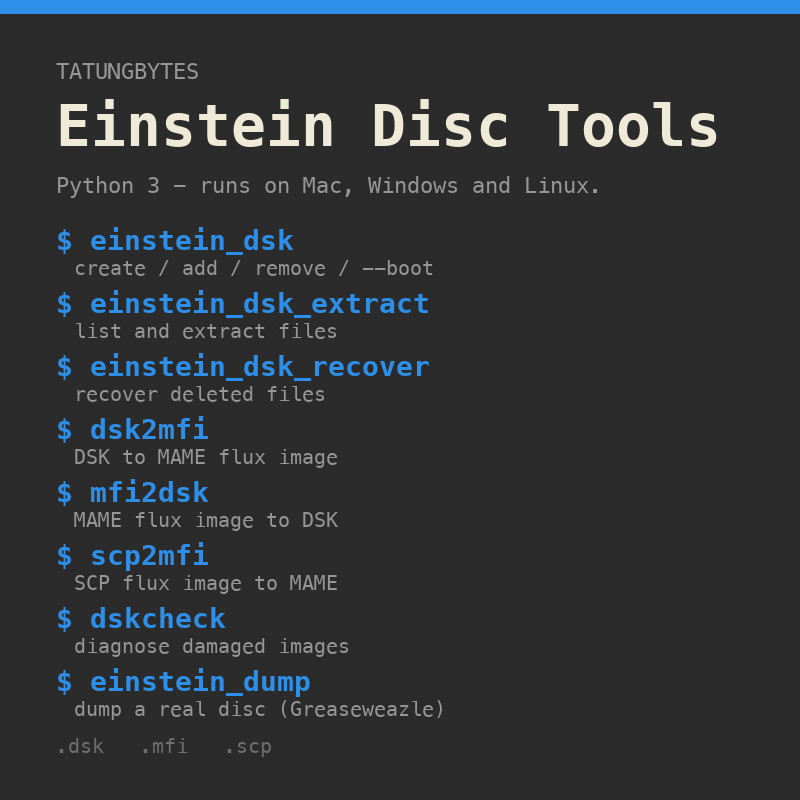Click the mfi2dsk command name

point(149,493)
